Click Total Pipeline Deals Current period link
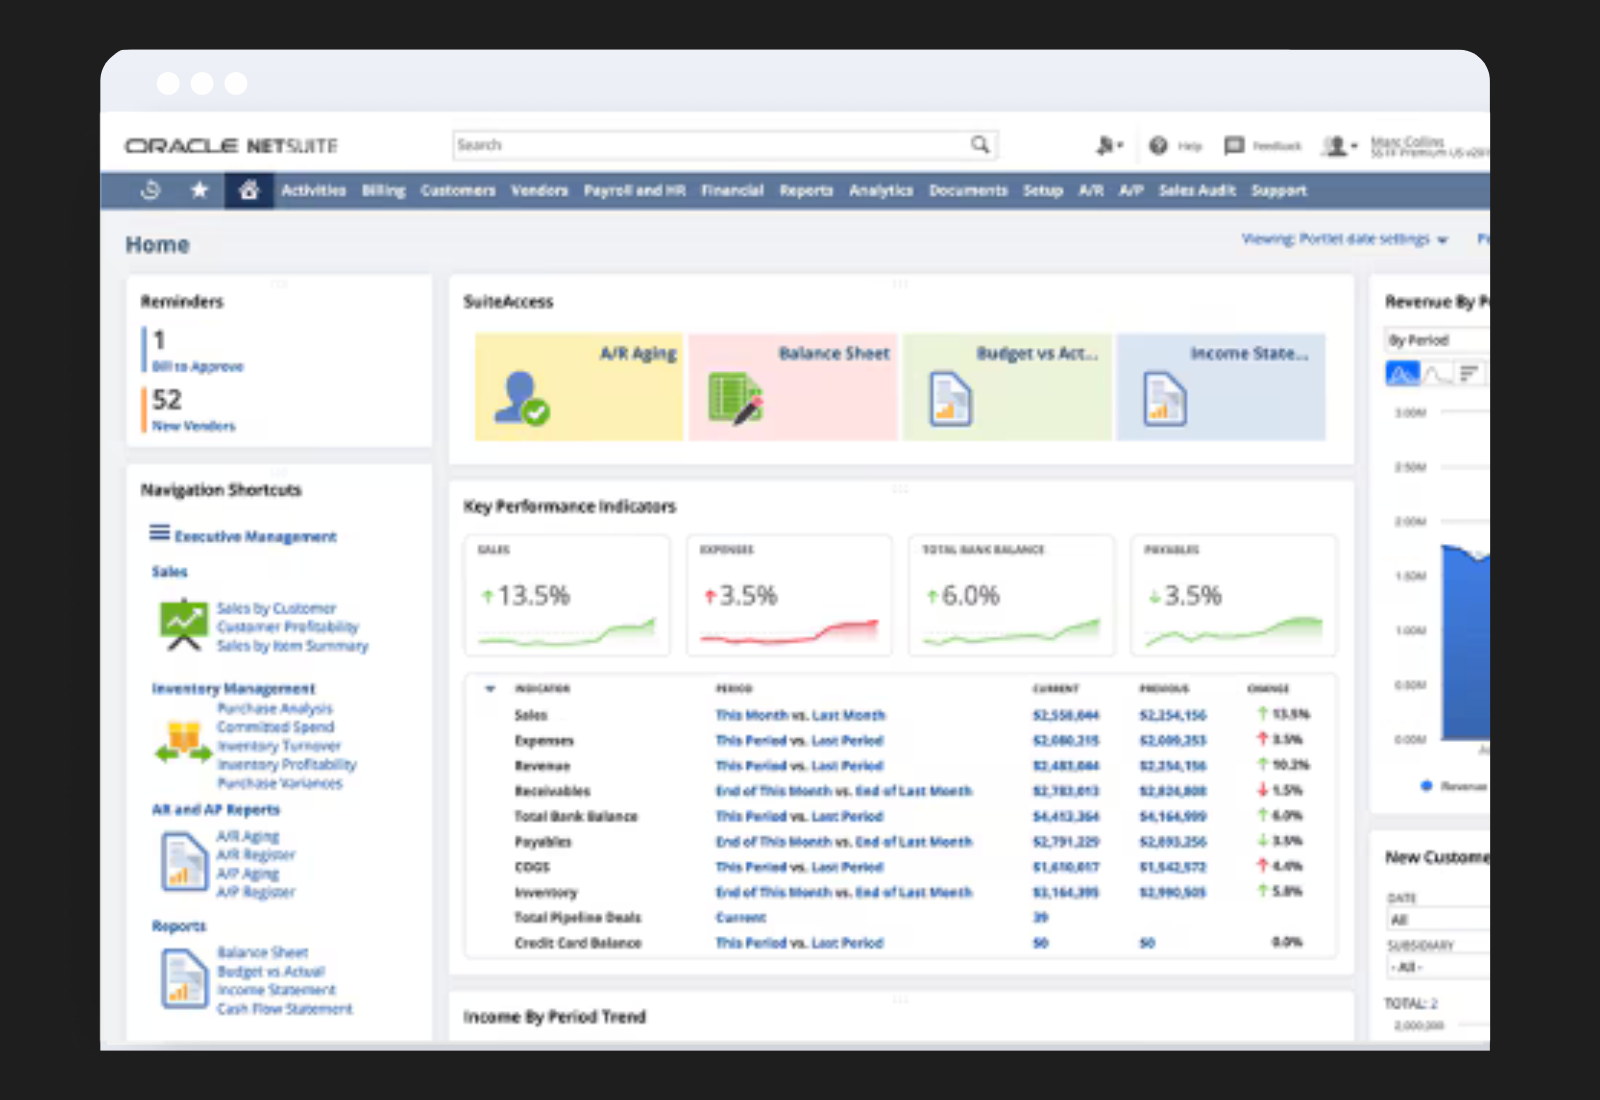Screen dimensions: 1600x1100 coord(741,917)
